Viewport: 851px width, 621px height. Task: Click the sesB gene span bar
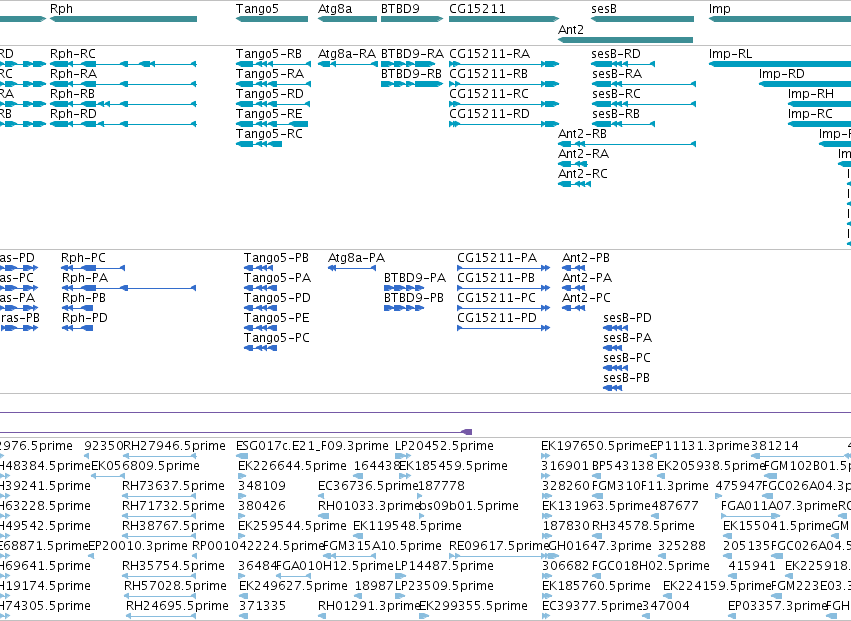[642, 19]
